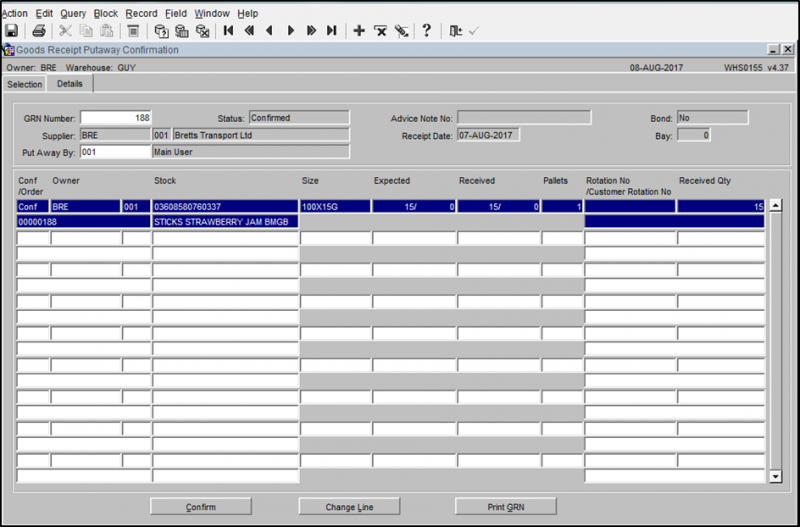Click the vertical scrollbar track in the grid

point(776,341)
